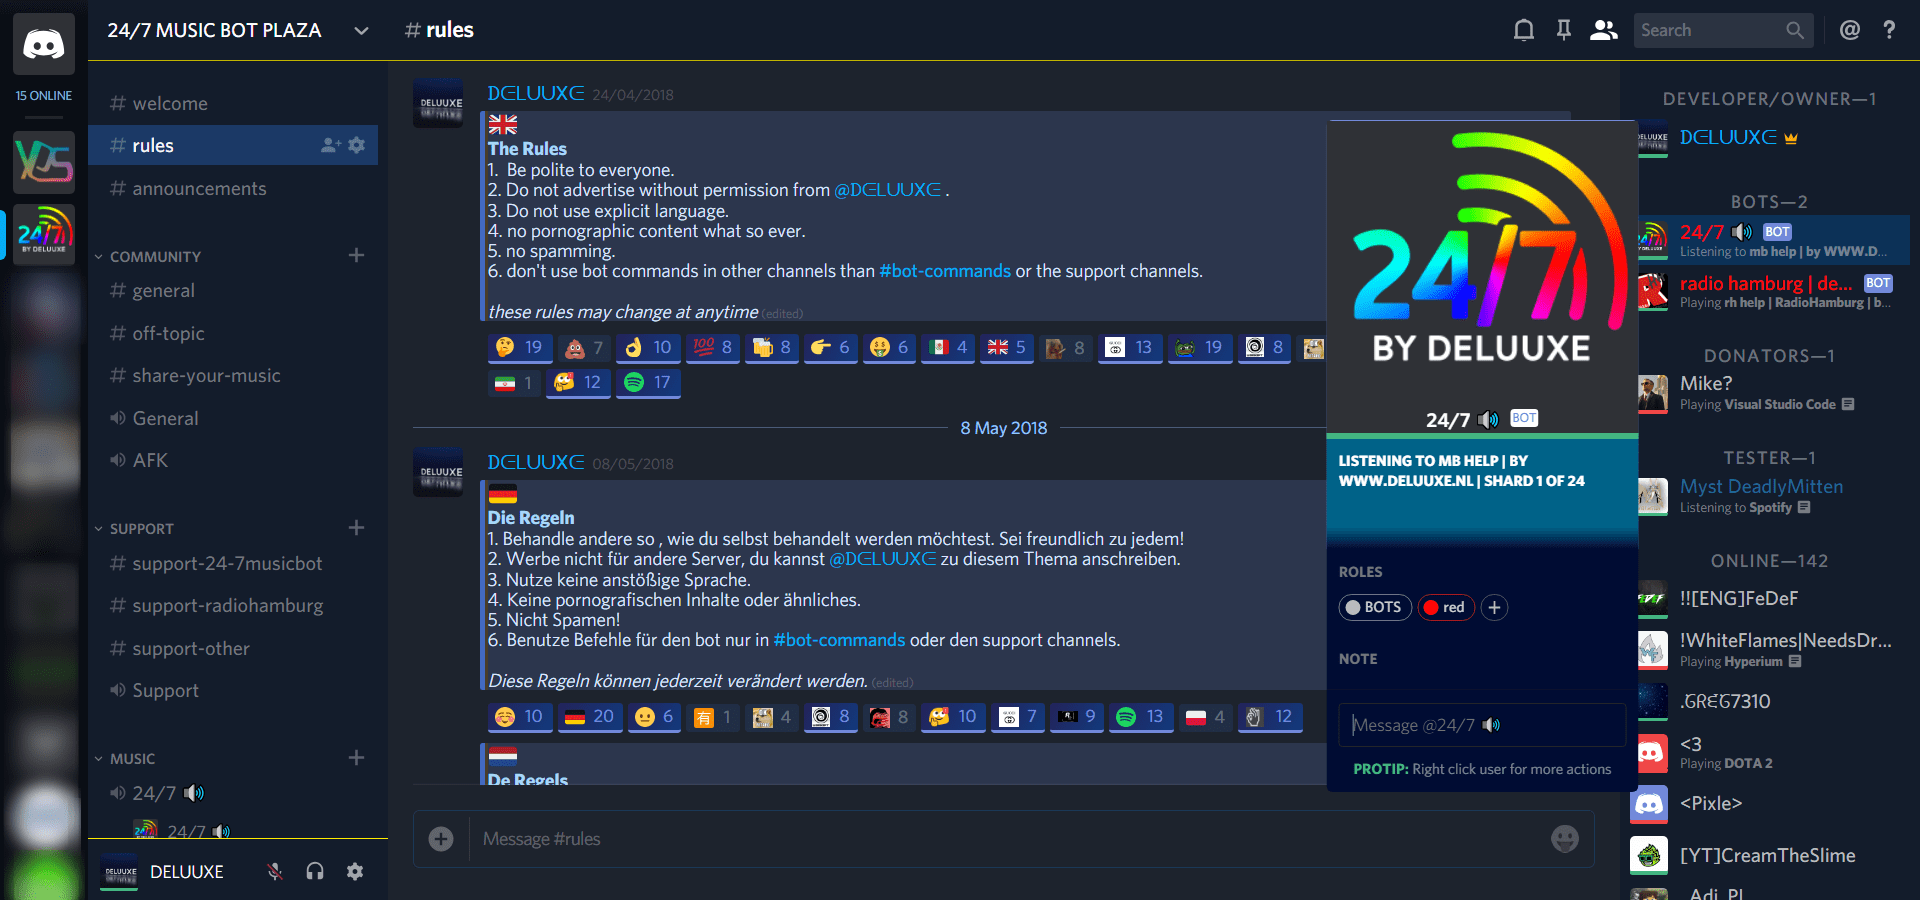Image resolution: width=1920 pixels, height=900 pixels.
Task: Open rules channel edit settings gear
Action: click(357, 145)
